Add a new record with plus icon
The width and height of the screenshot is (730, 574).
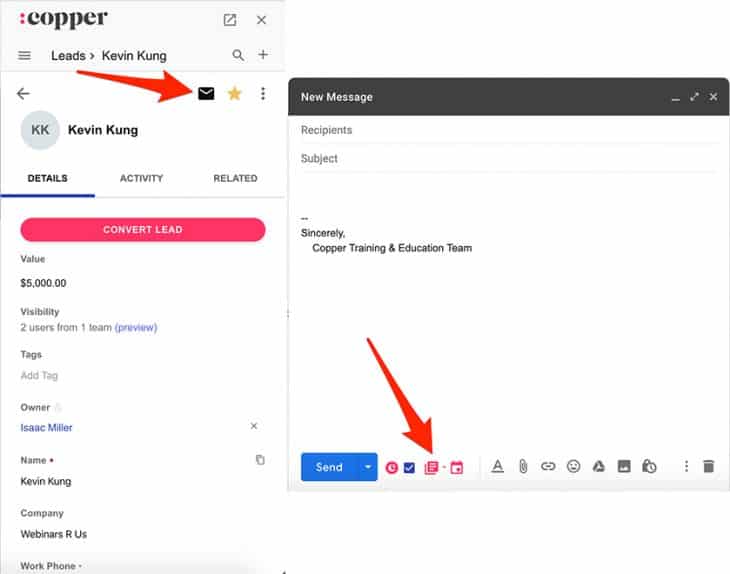263,54
